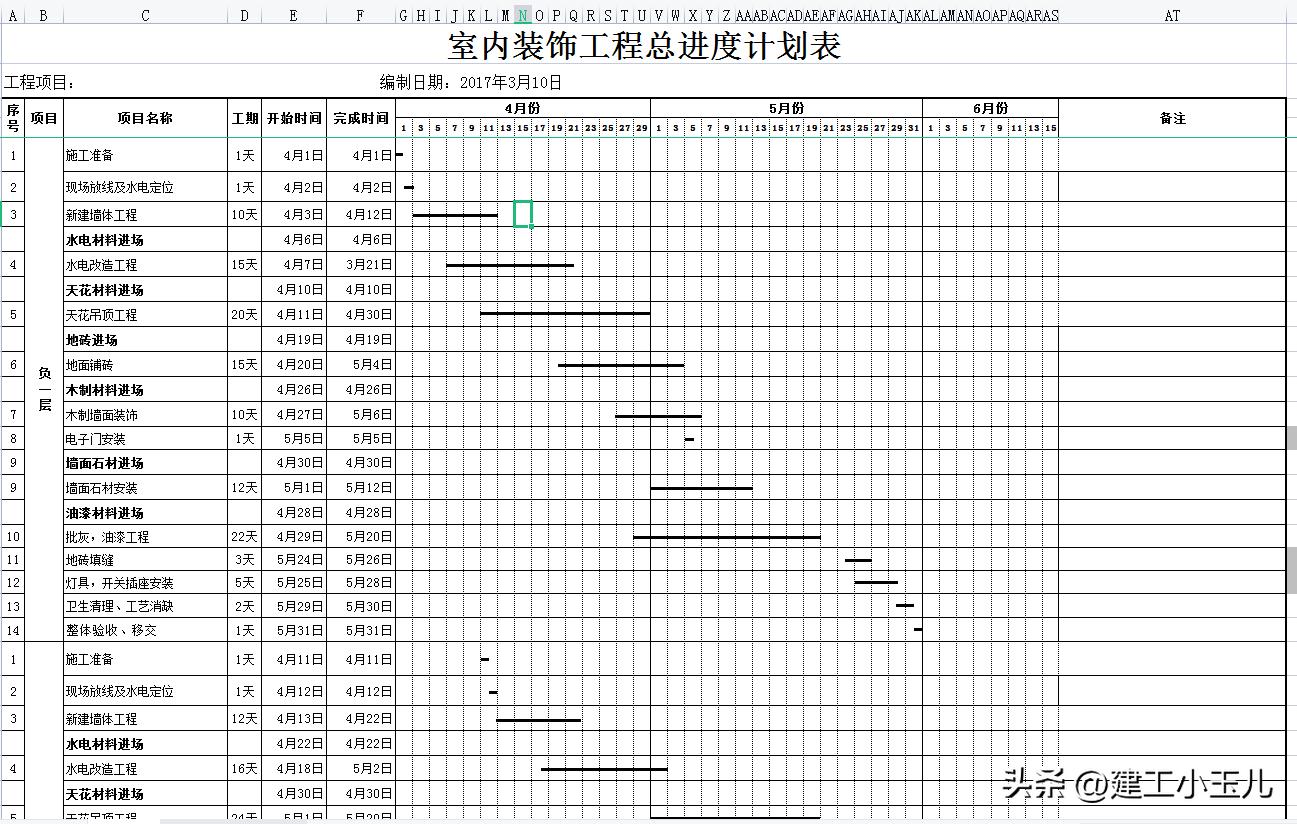Viewport: 1297px width, 824px height.
Task: Select the 负一层 merged cell
Action: click(x=44, y=389)
